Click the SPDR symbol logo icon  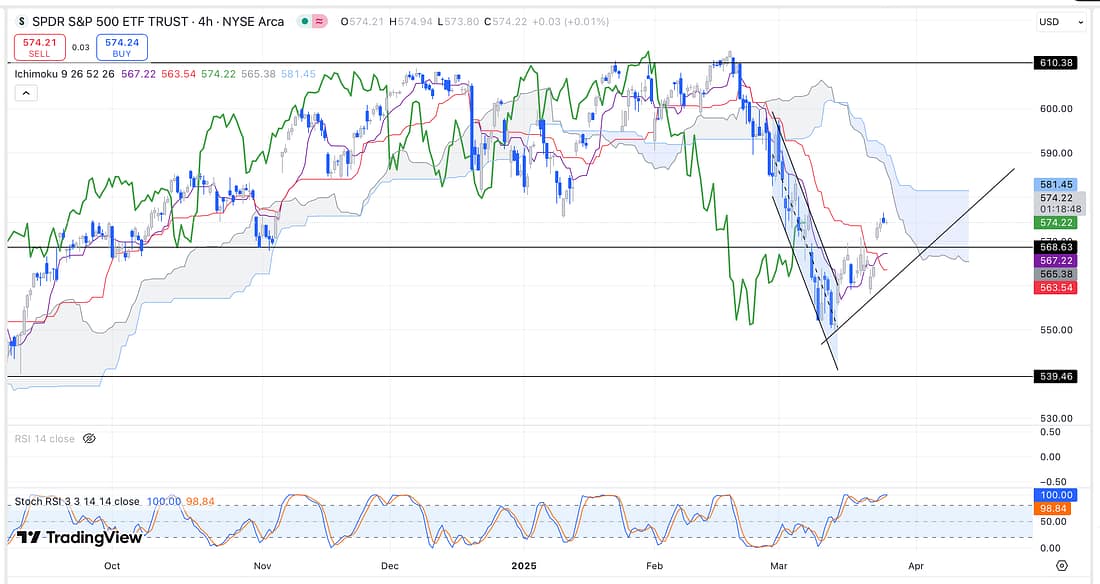22,21
